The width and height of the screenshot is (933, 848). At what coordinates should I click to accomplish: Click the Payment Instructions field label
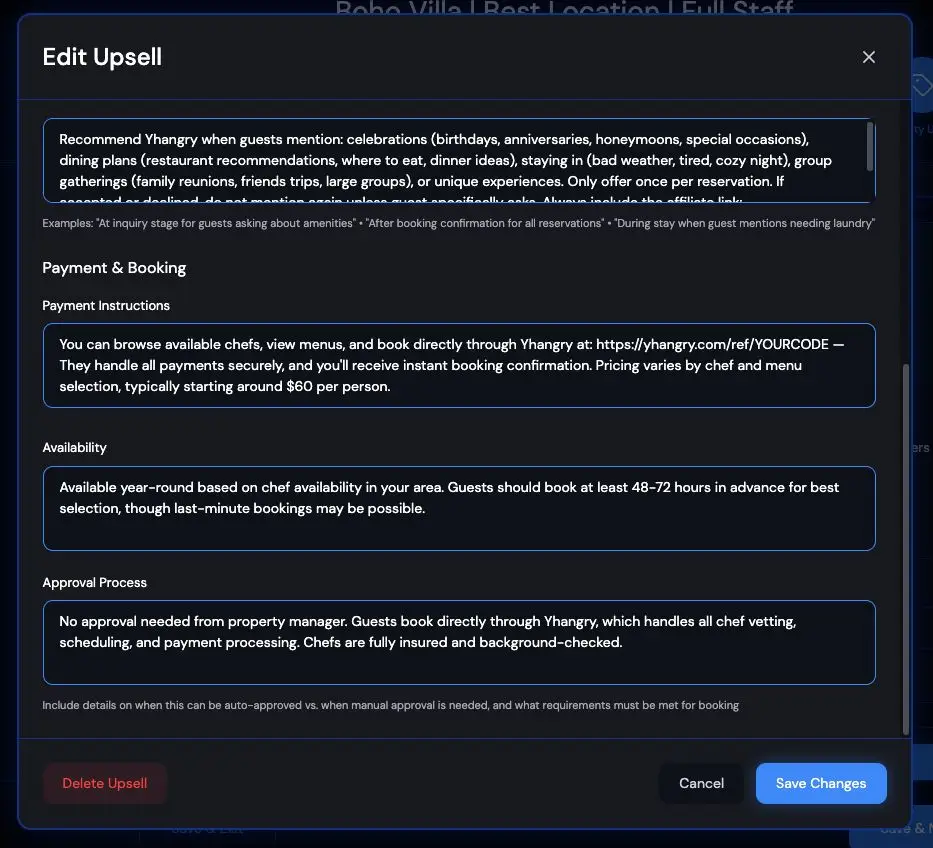tap(106, 305)
